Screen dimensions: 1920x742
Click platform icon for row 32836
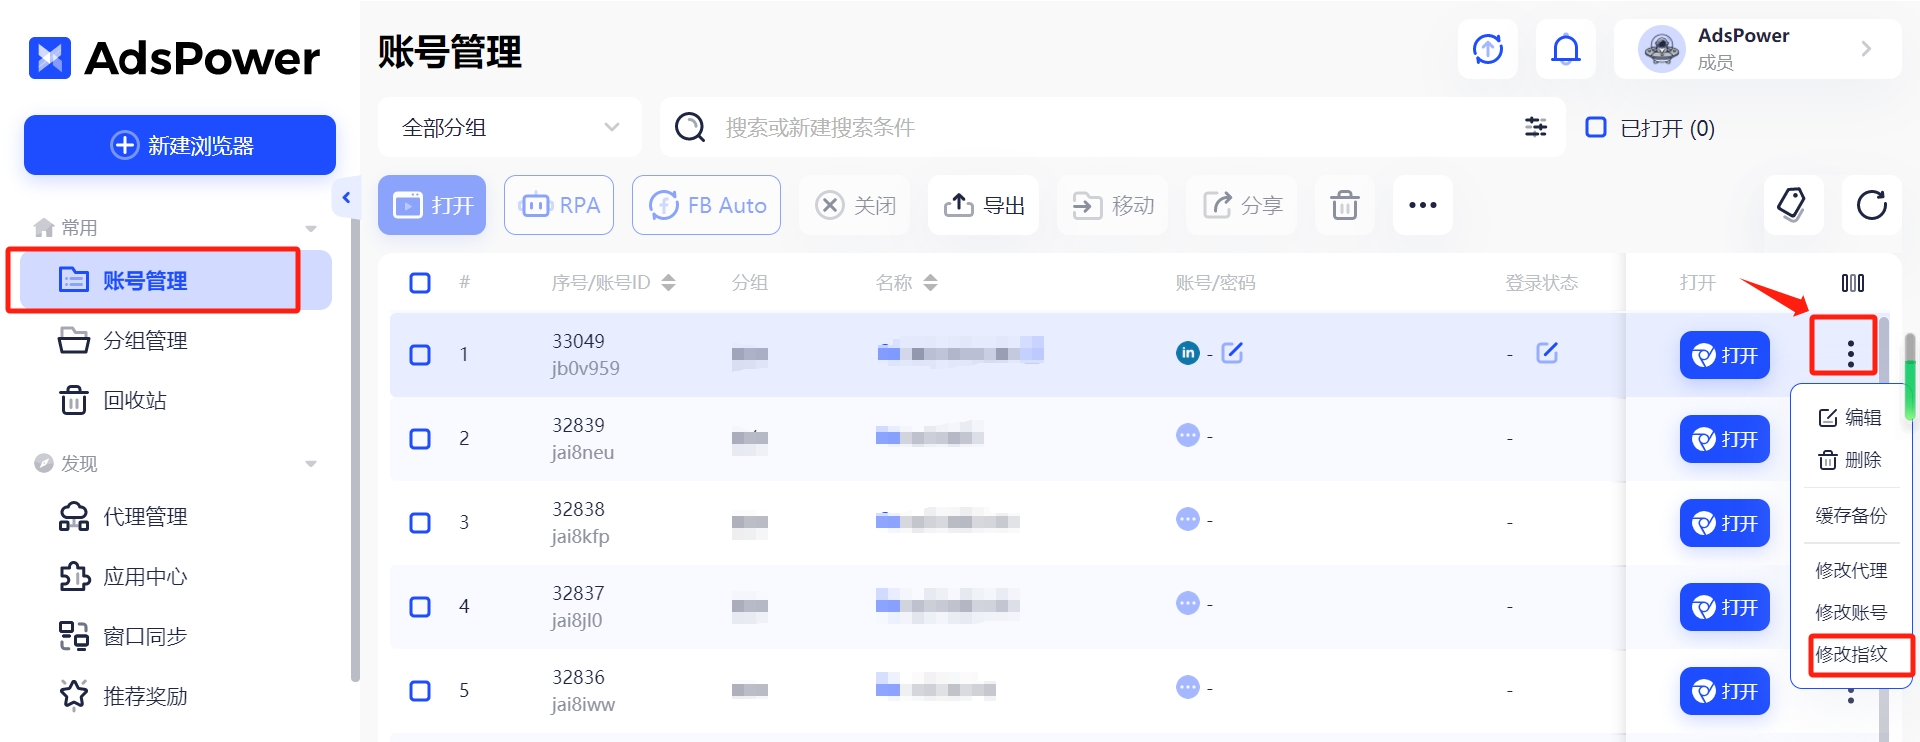1188,688
